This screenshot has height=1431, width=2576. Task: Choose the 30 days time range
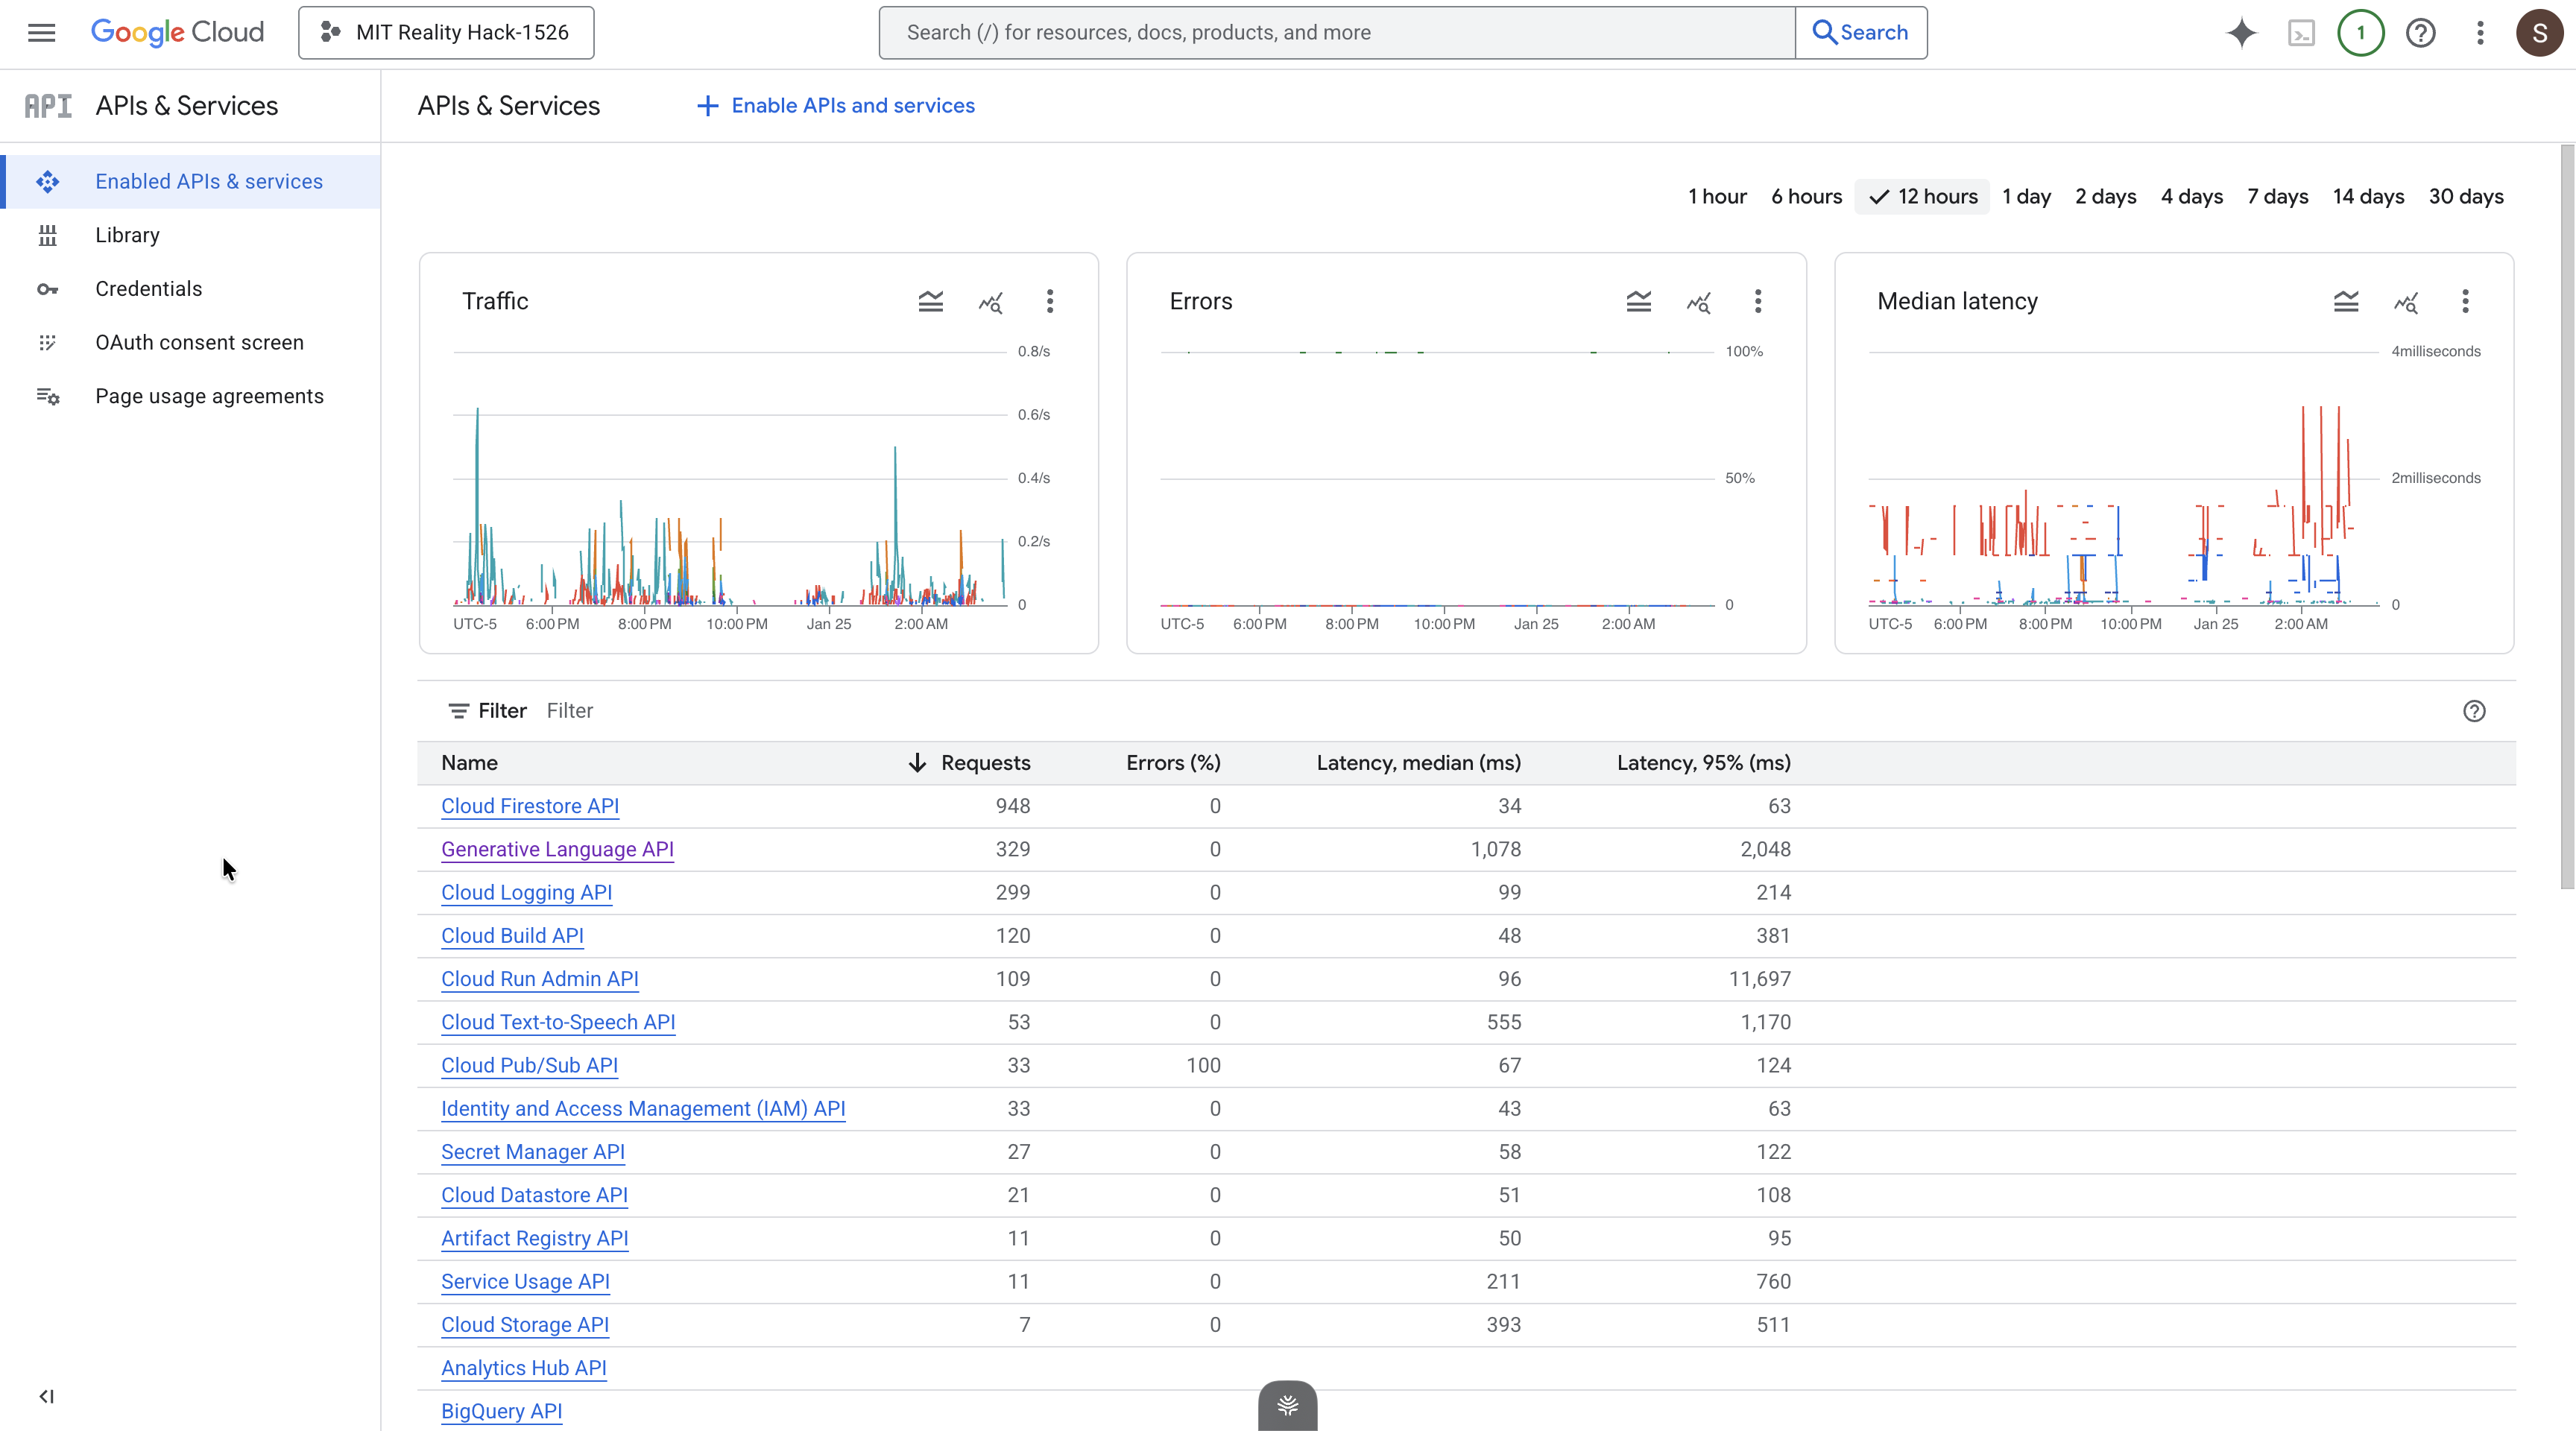(x=2465, y=196)
